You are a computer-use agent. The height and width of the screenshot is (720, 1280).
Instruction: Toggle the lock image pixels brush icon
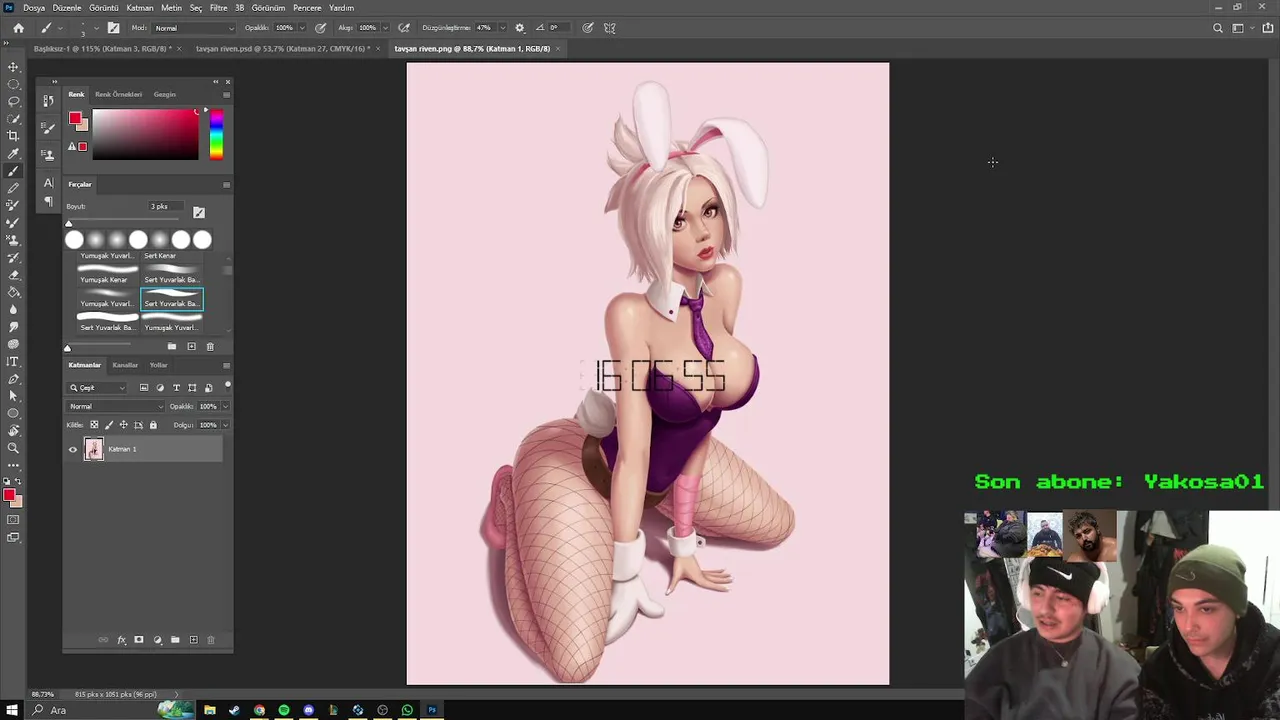[x=109, y=425]
